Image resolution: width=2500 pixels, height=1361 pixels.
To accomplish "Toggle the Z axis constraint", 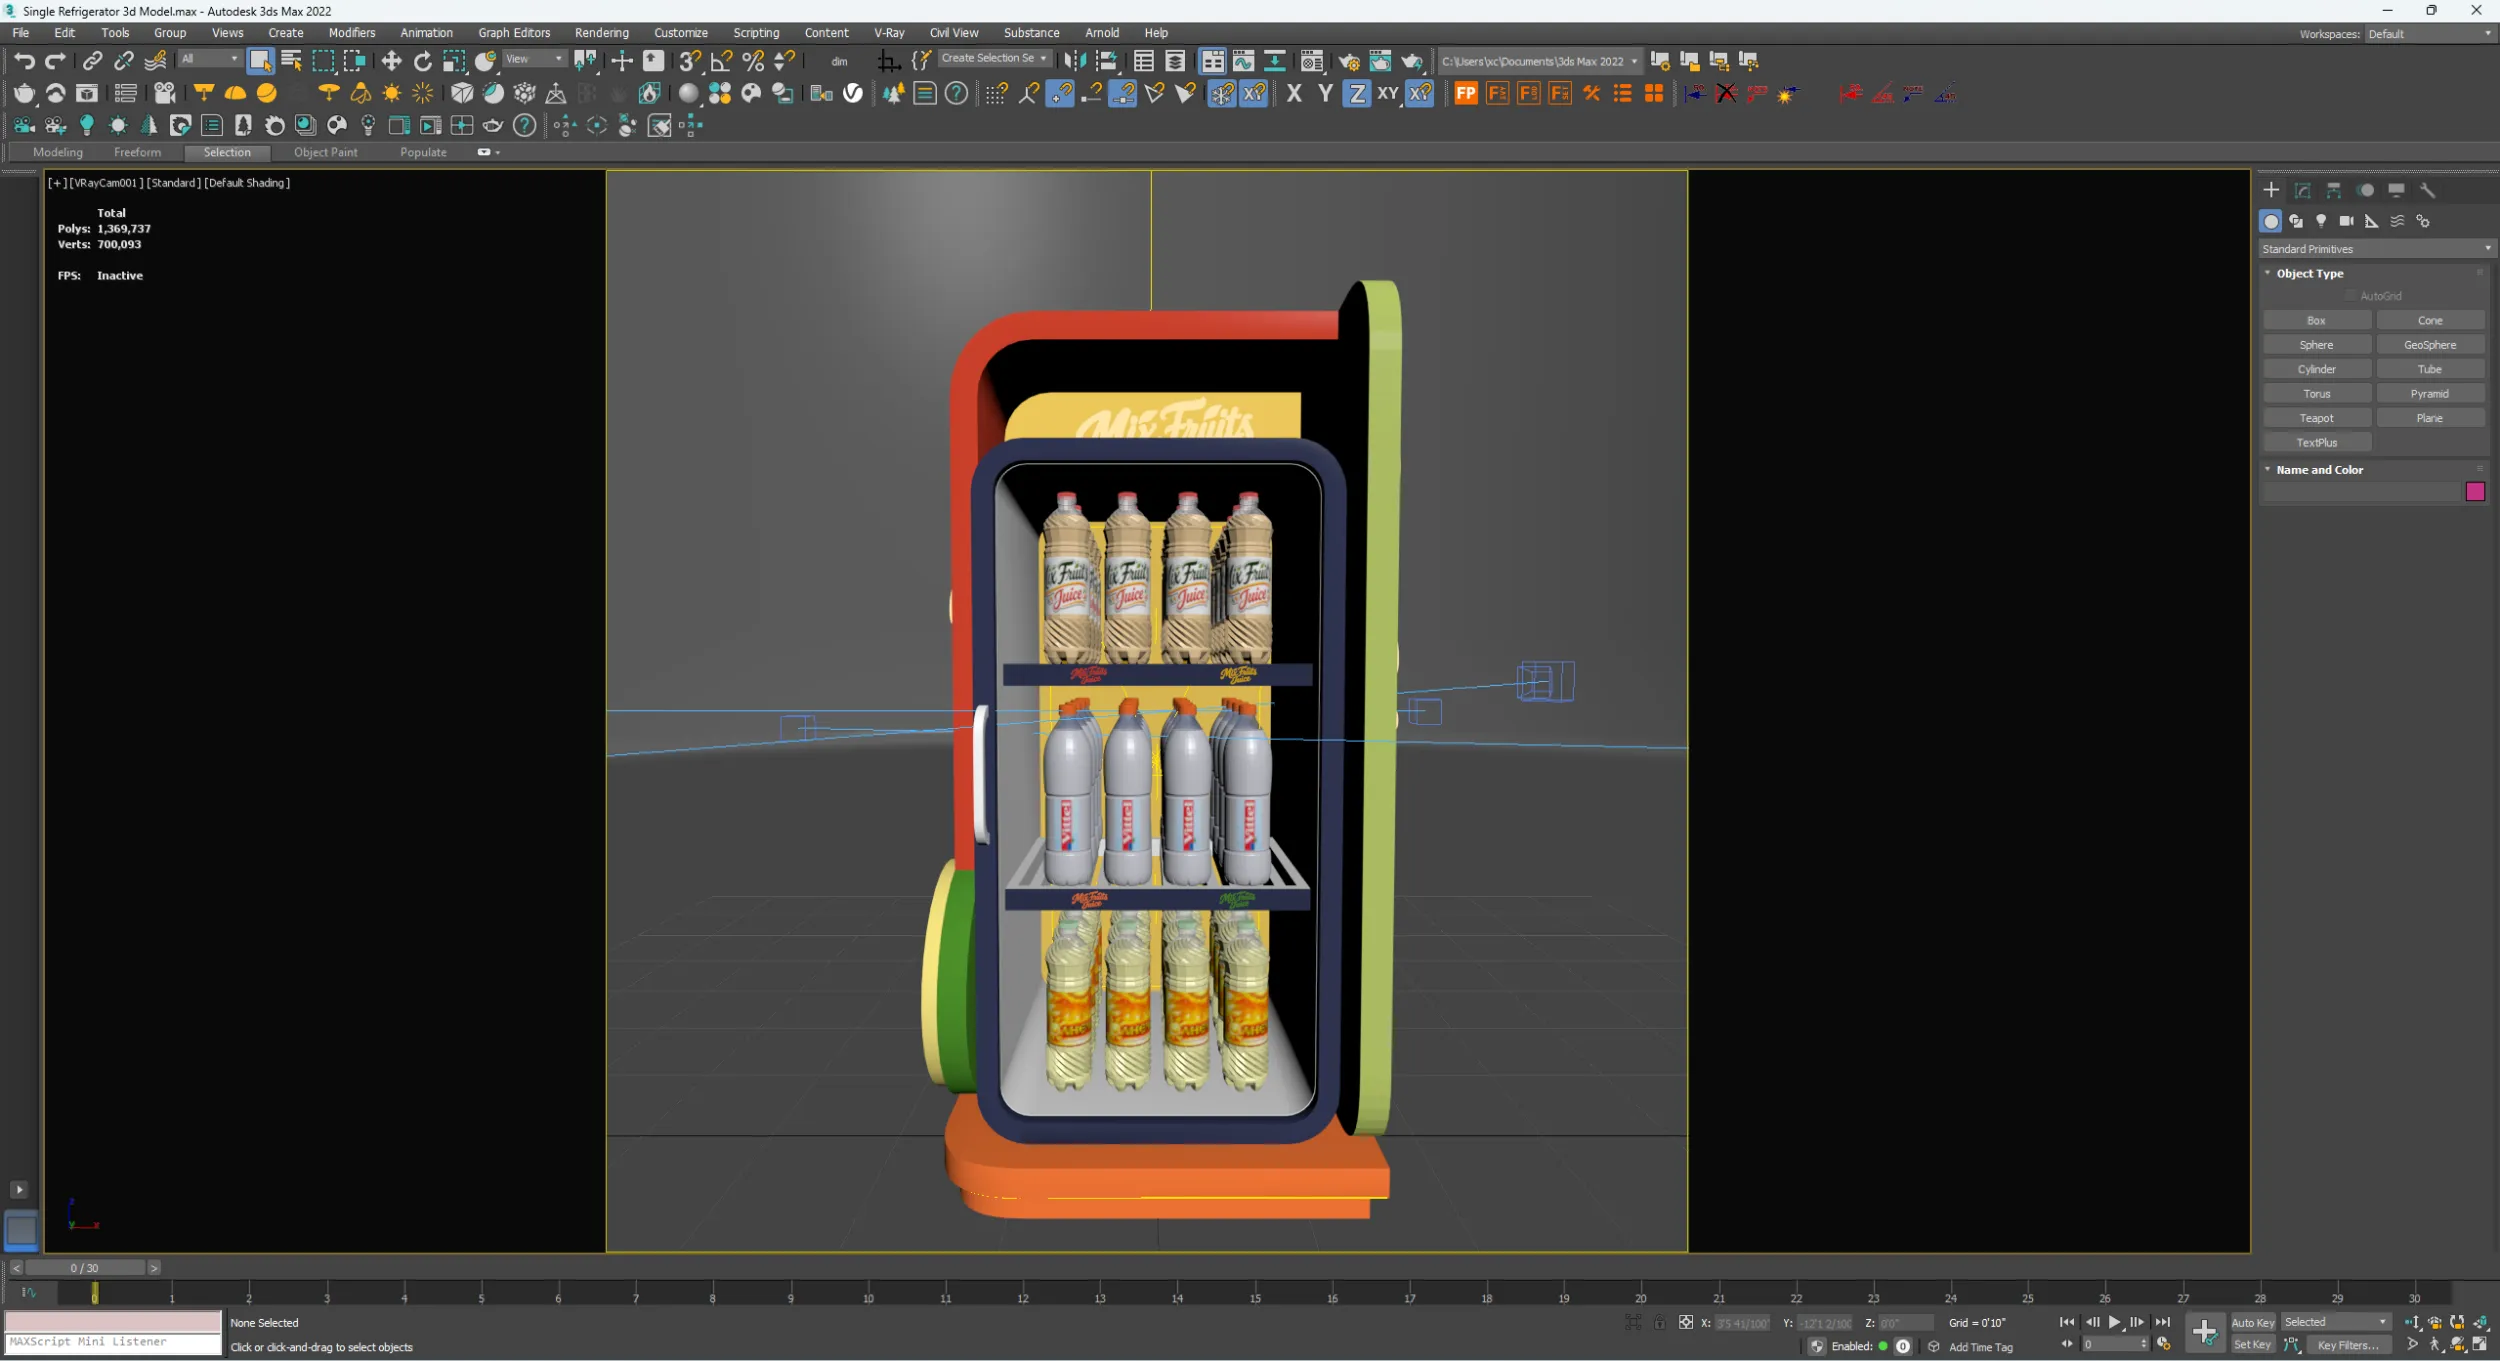I will (1356, 93).
